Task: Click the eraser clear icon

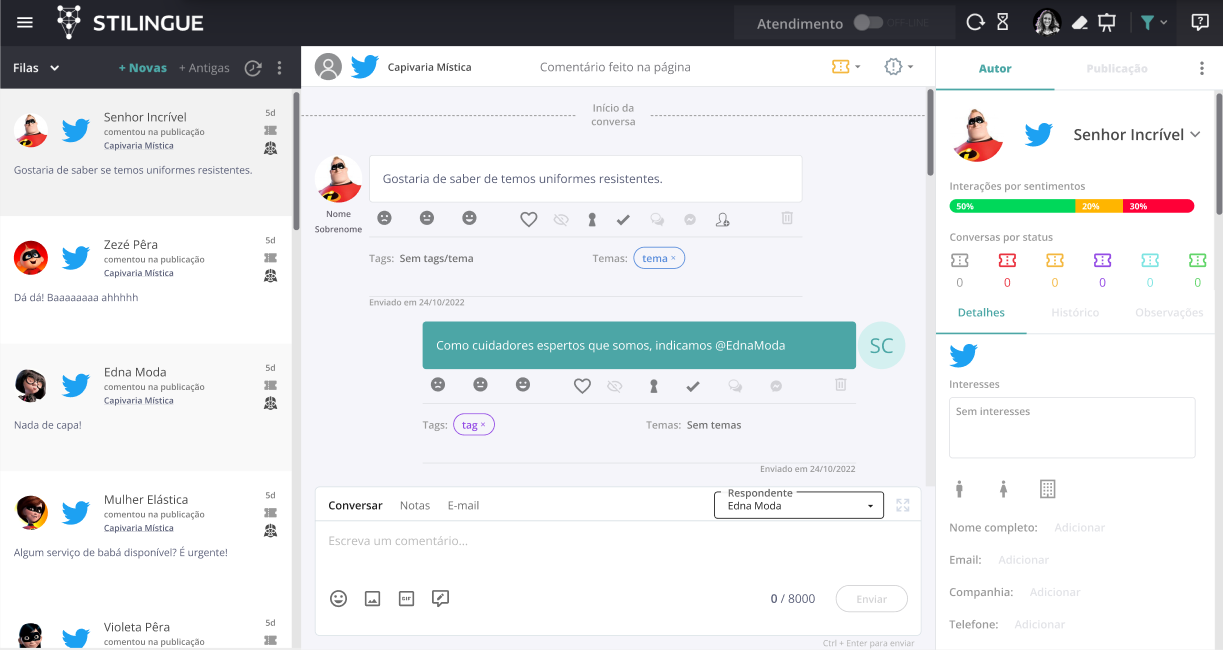Action: tap(1079, 22)
